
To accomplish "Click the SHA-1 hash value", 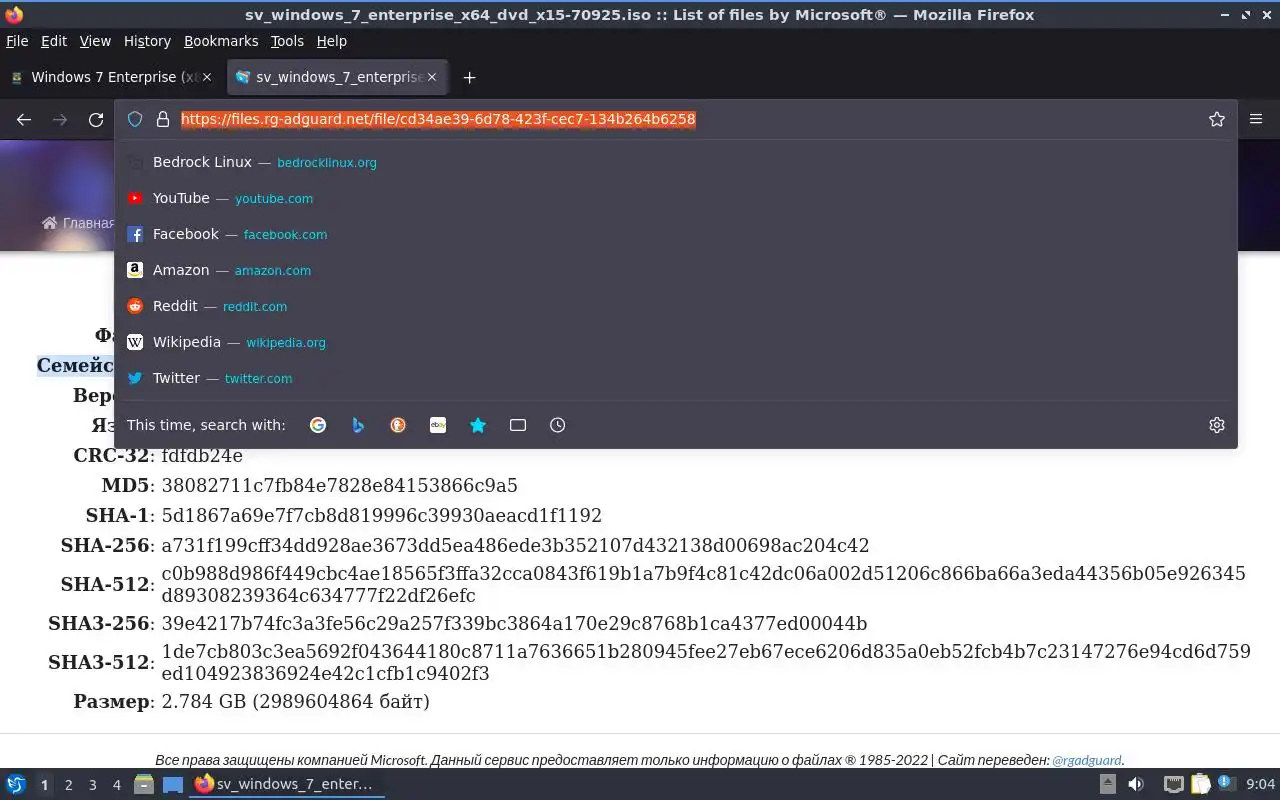I will [381, 516].
